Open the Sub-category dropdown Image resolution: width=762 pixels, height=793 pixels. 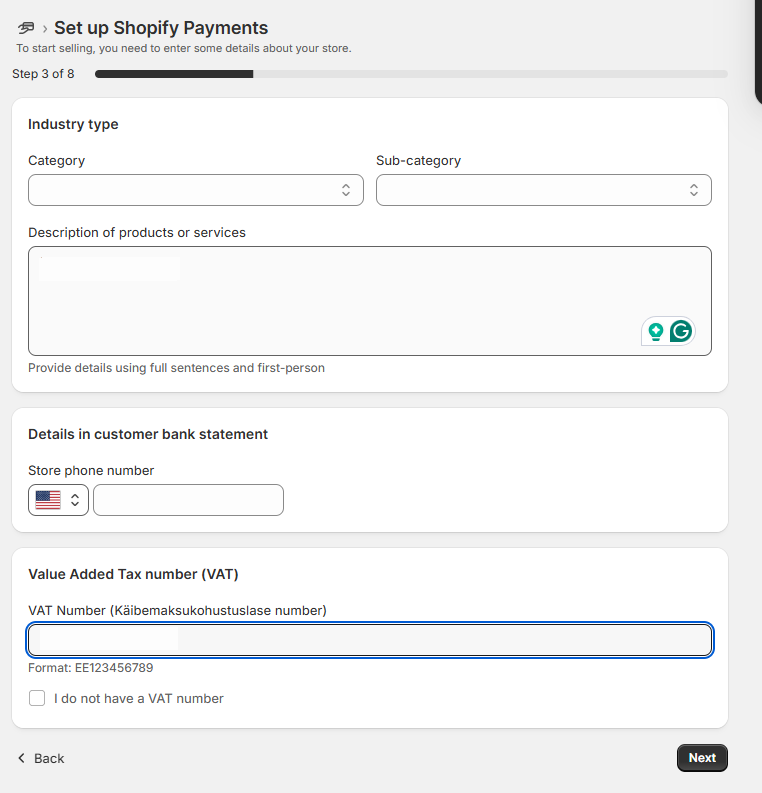(544, 190)
